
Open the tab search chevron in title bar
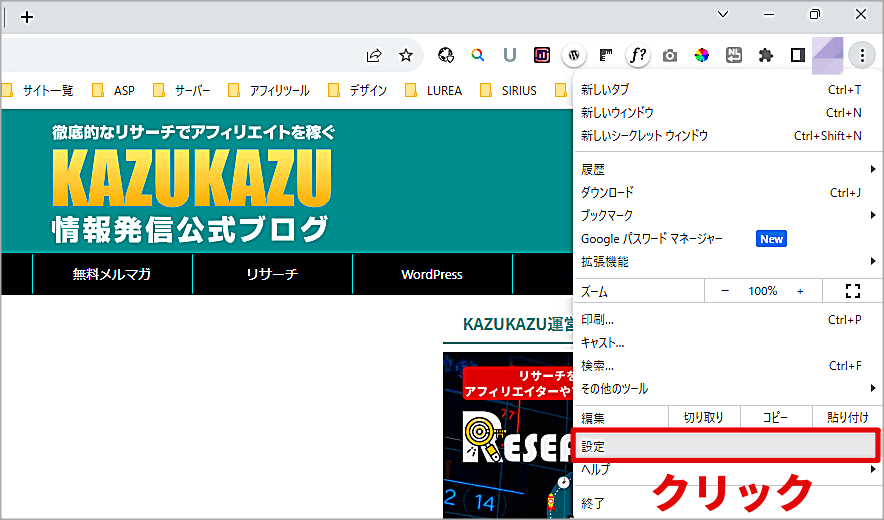coord(723,15)
